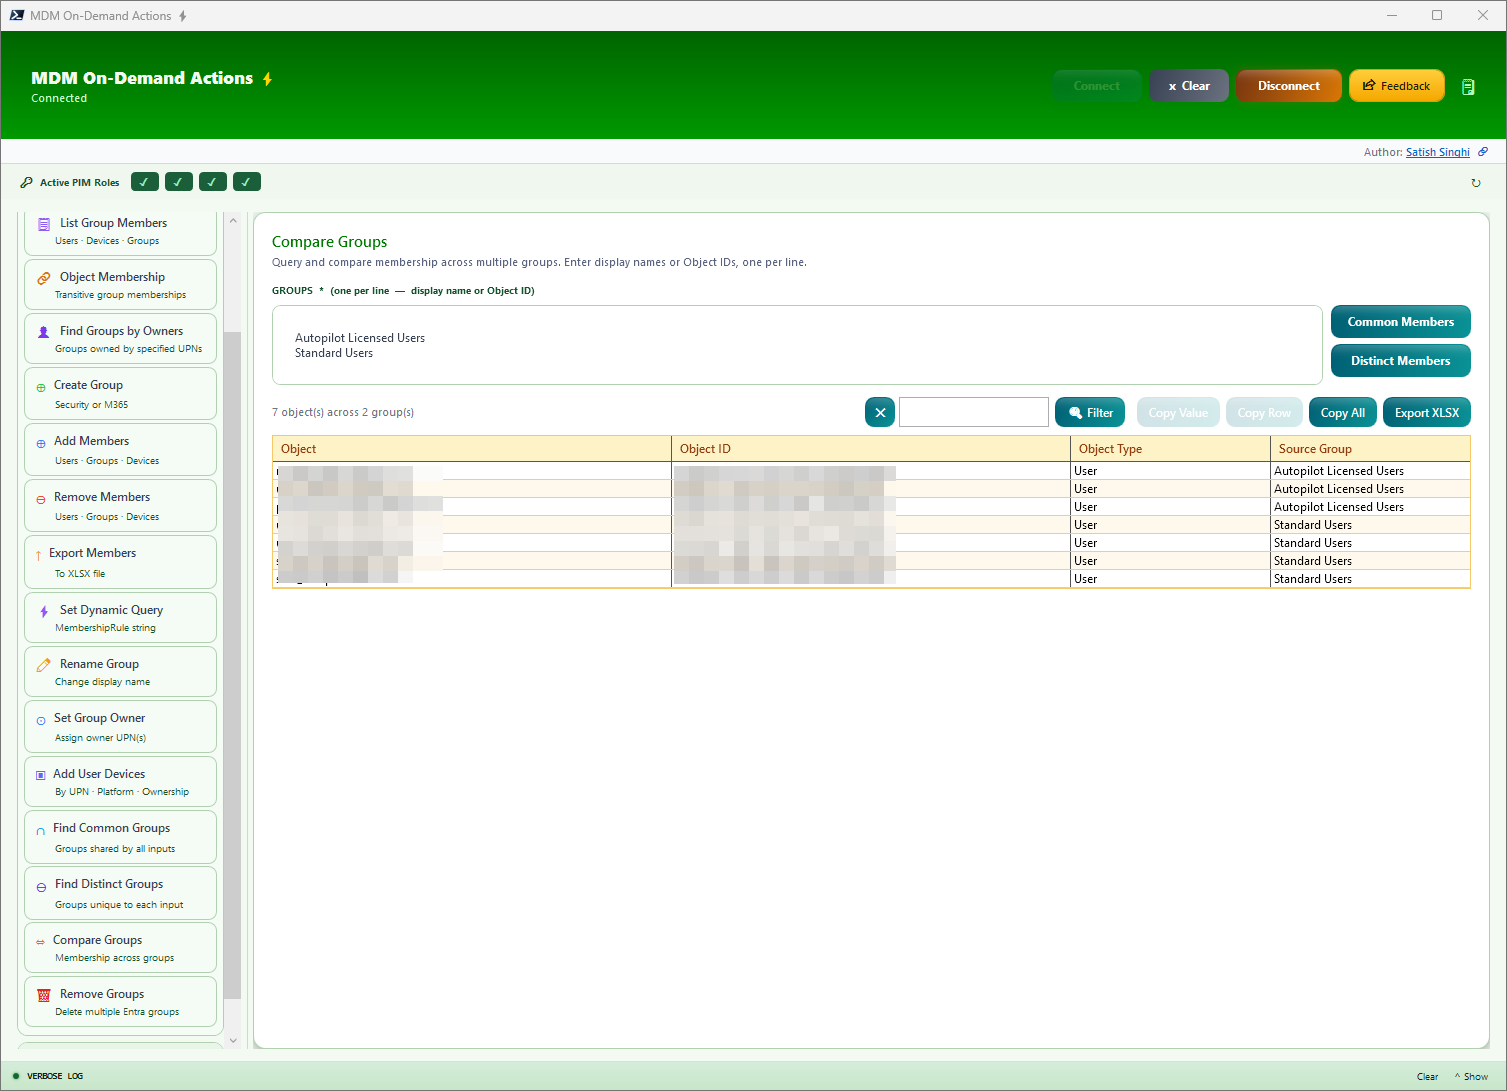Select Find Common Groups in the sidebar

(x=120, y=836)
